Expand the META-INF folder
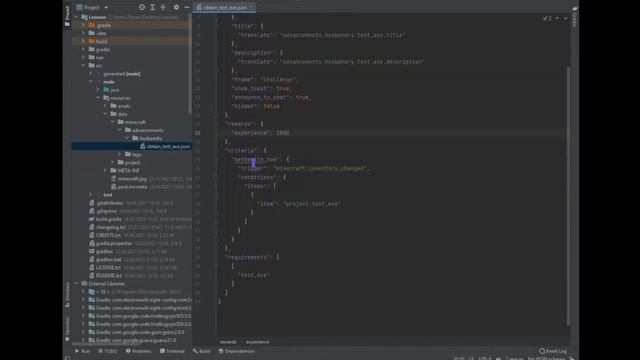The image size is (640, 360). [x=105, y=171]
